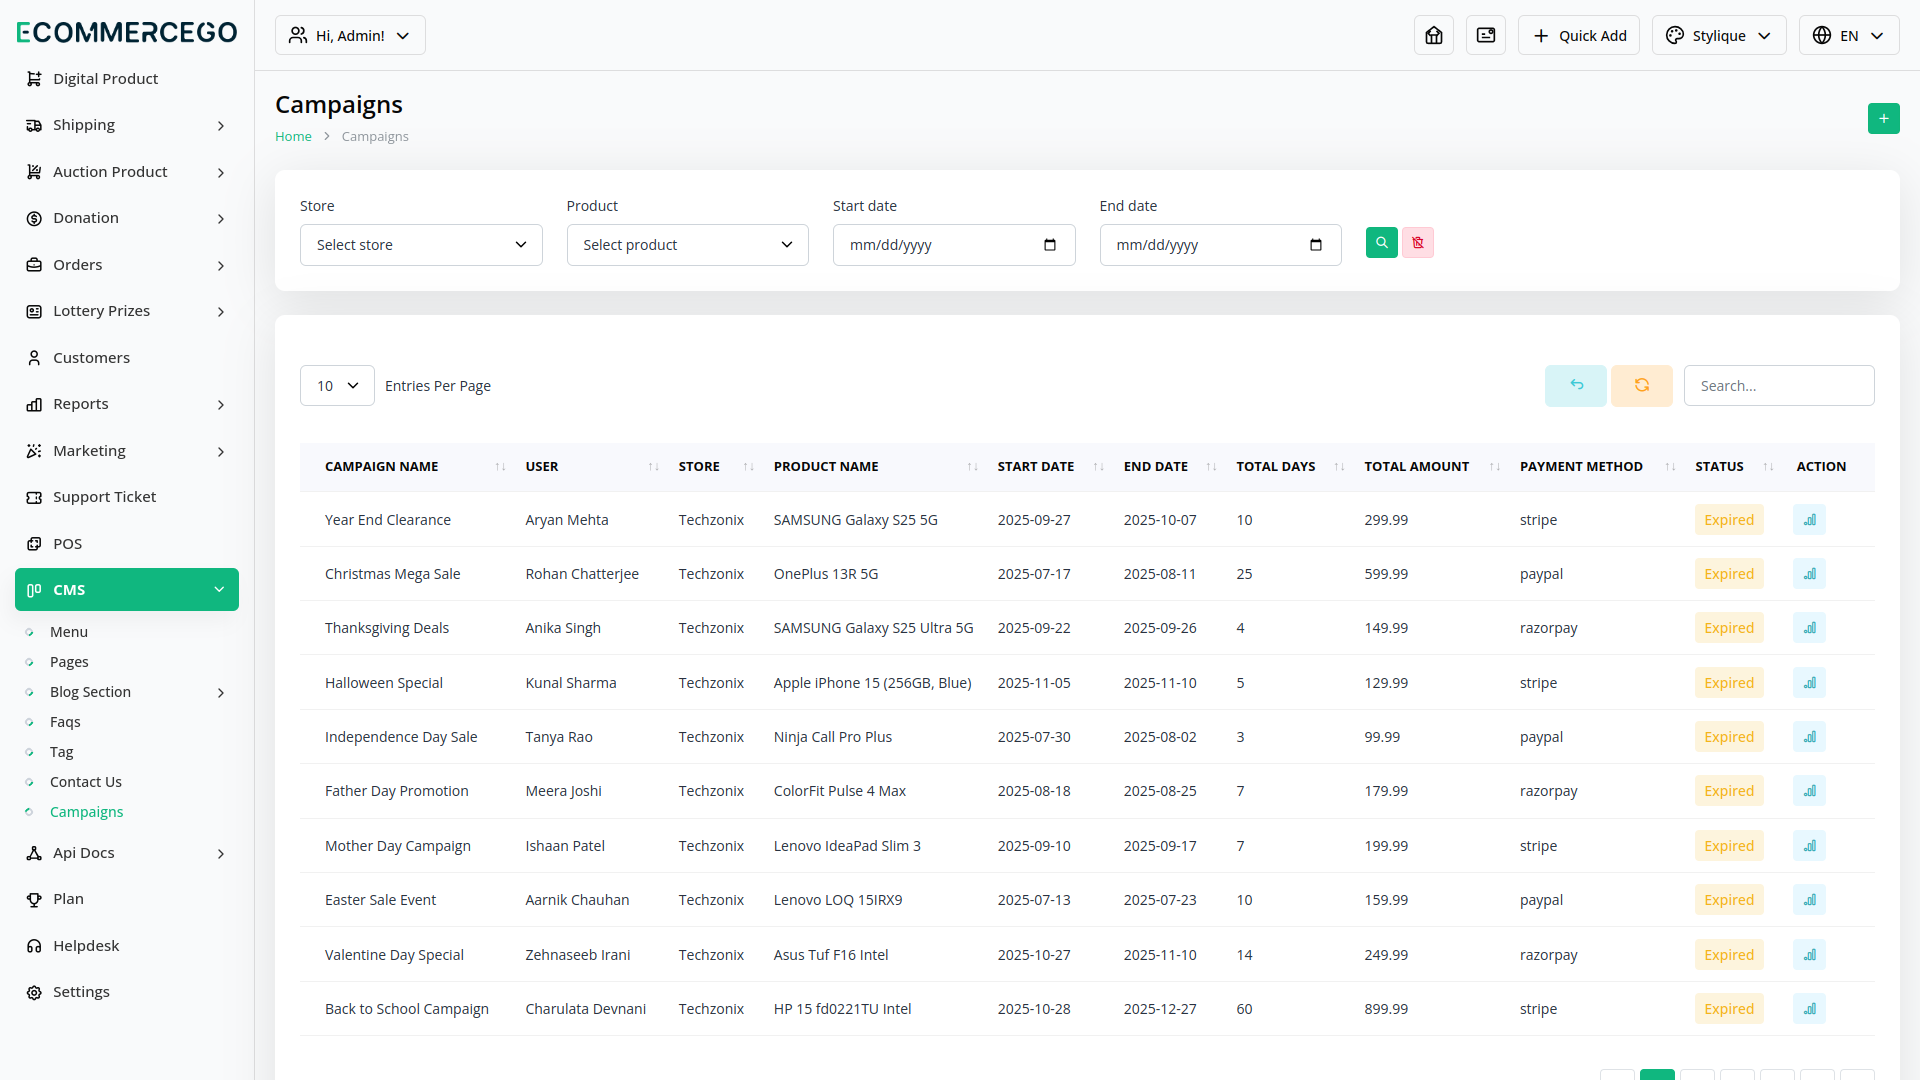1920x1080 pixels.
Task: Click the Quick Add button
Action: point(1579,35)
